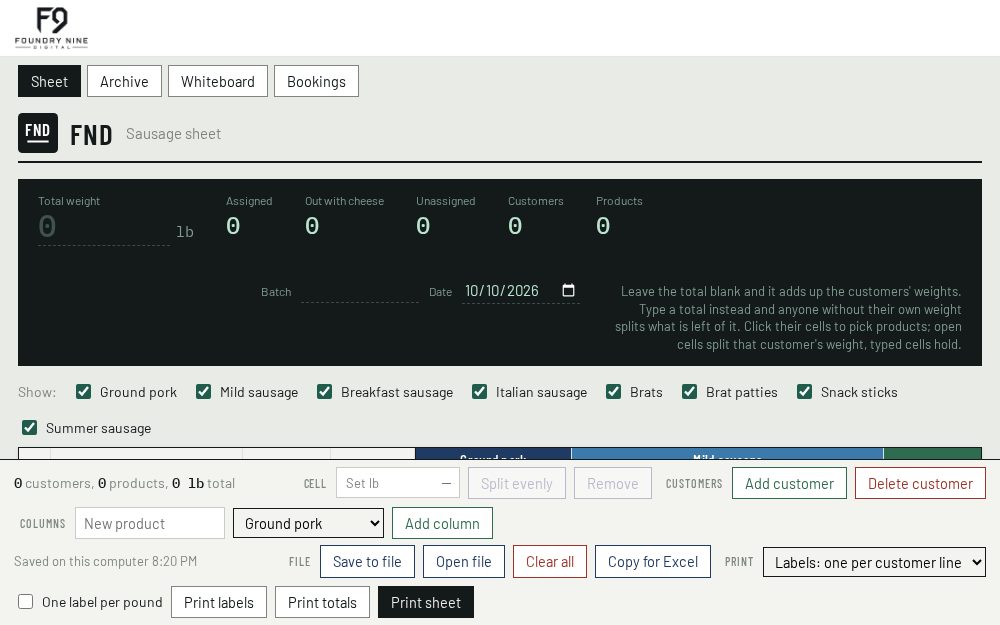Click the Print totals button
The width and height of the screenshot is (1000, 625).
(x=322, y=602)
